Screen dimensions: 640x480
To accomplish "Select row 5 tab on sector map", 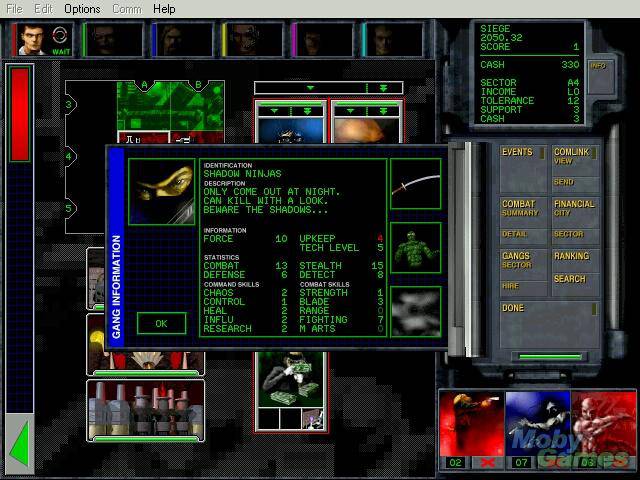I will click(69, 208).
